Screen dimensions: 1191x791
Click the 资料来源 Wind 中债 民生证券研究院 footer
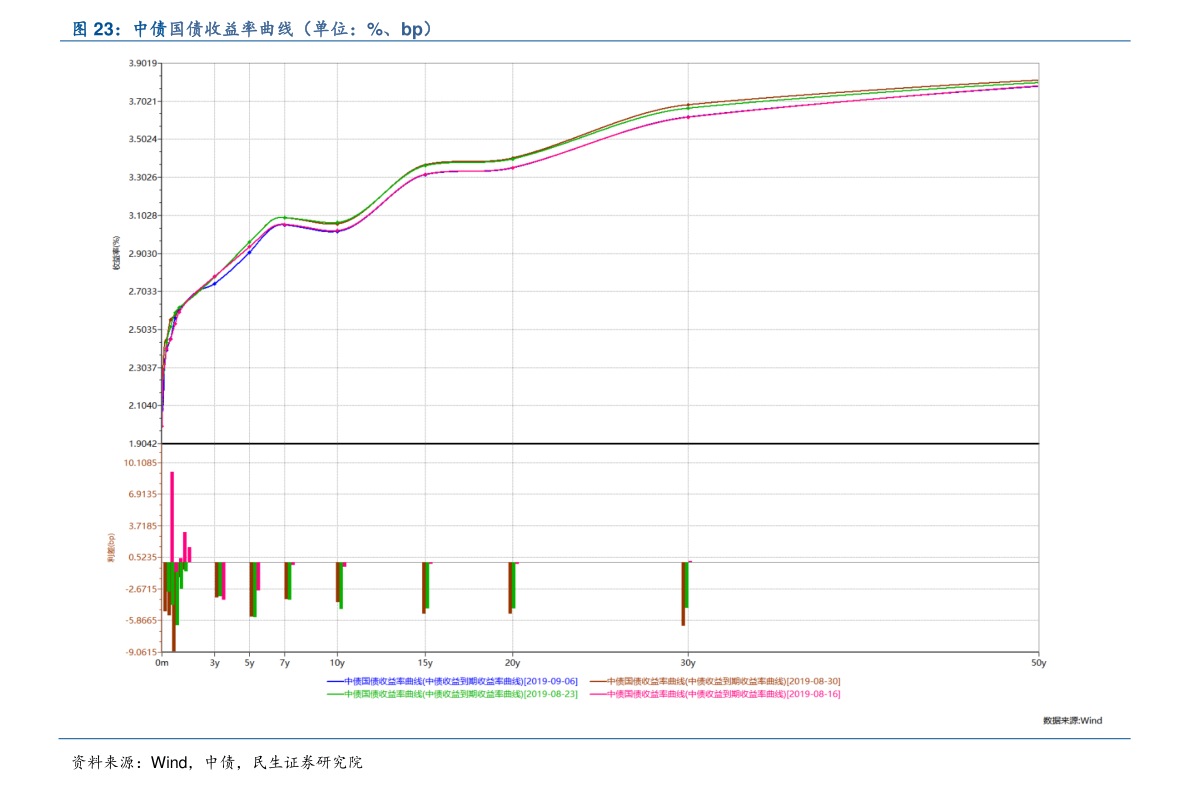[217, 762]
